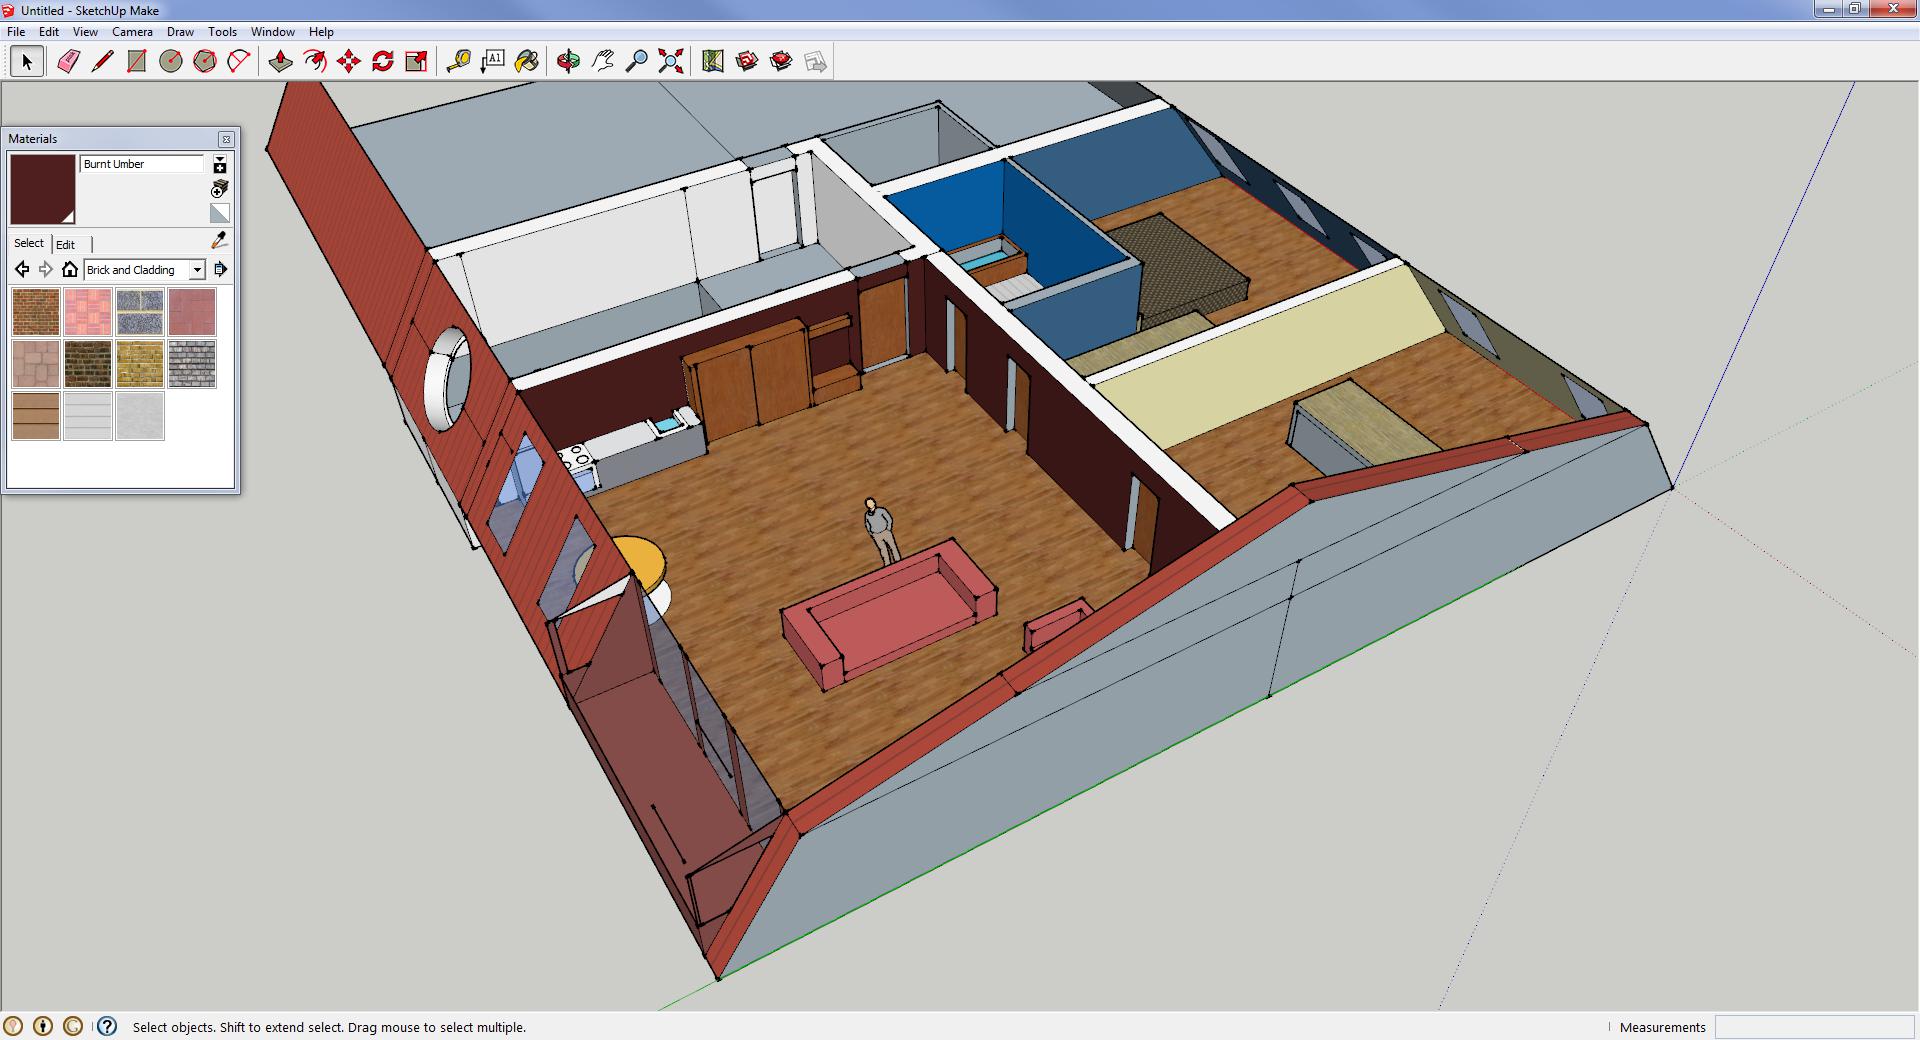
Task: Click the Create Material icon
Action: (x=219, y=189)
